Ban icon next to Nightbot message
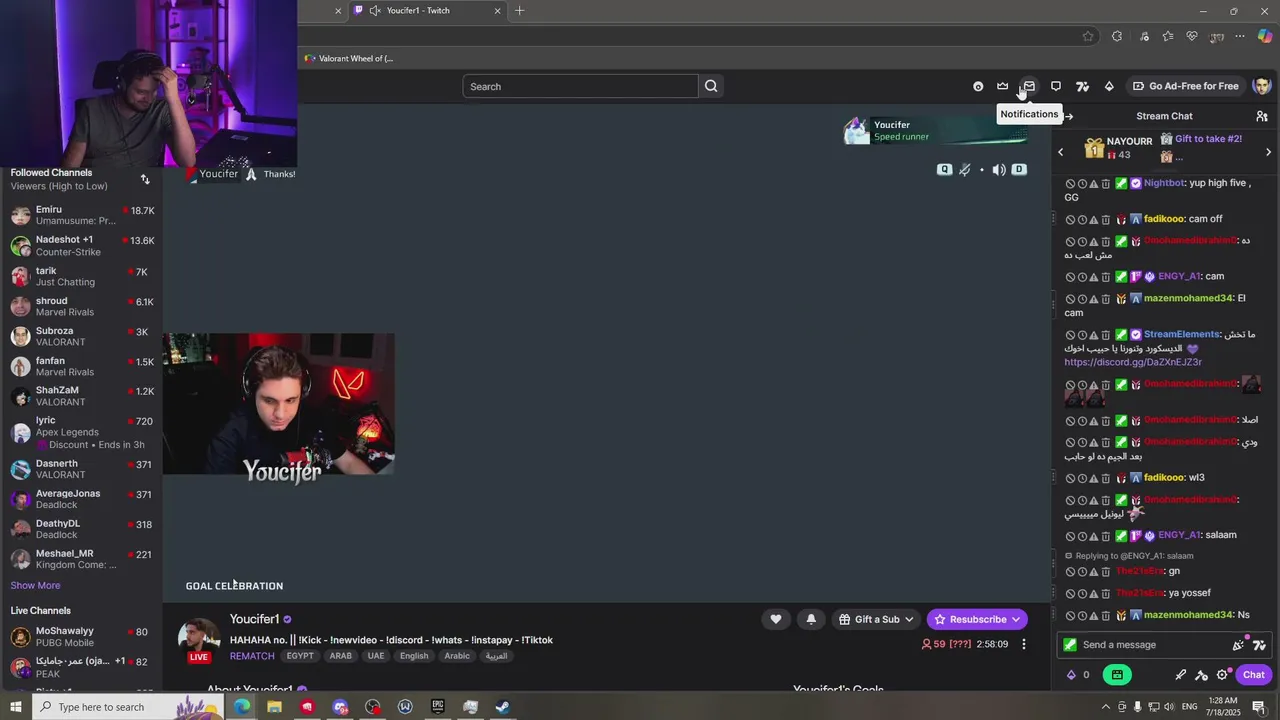This screenshot has width=1280, height=720. (1070, 184)
